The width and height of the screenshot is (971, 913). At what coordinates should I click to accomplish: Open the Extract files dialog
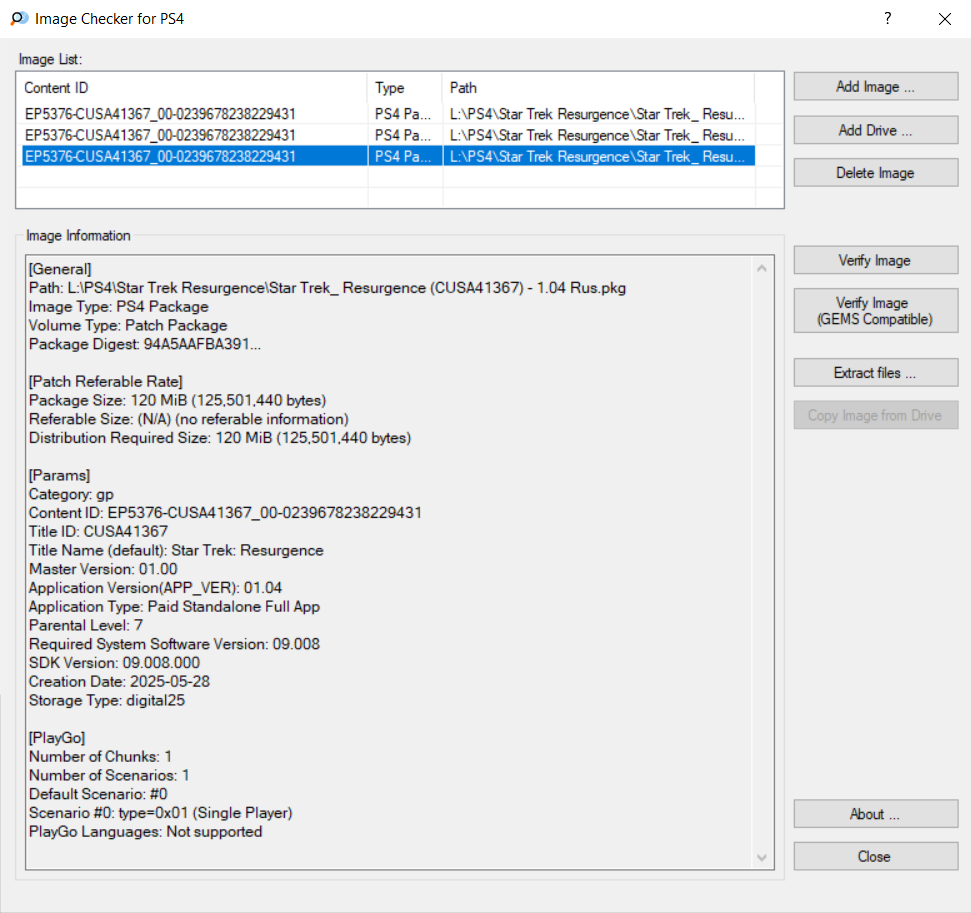pyautogui.click(x=876, y=373)
